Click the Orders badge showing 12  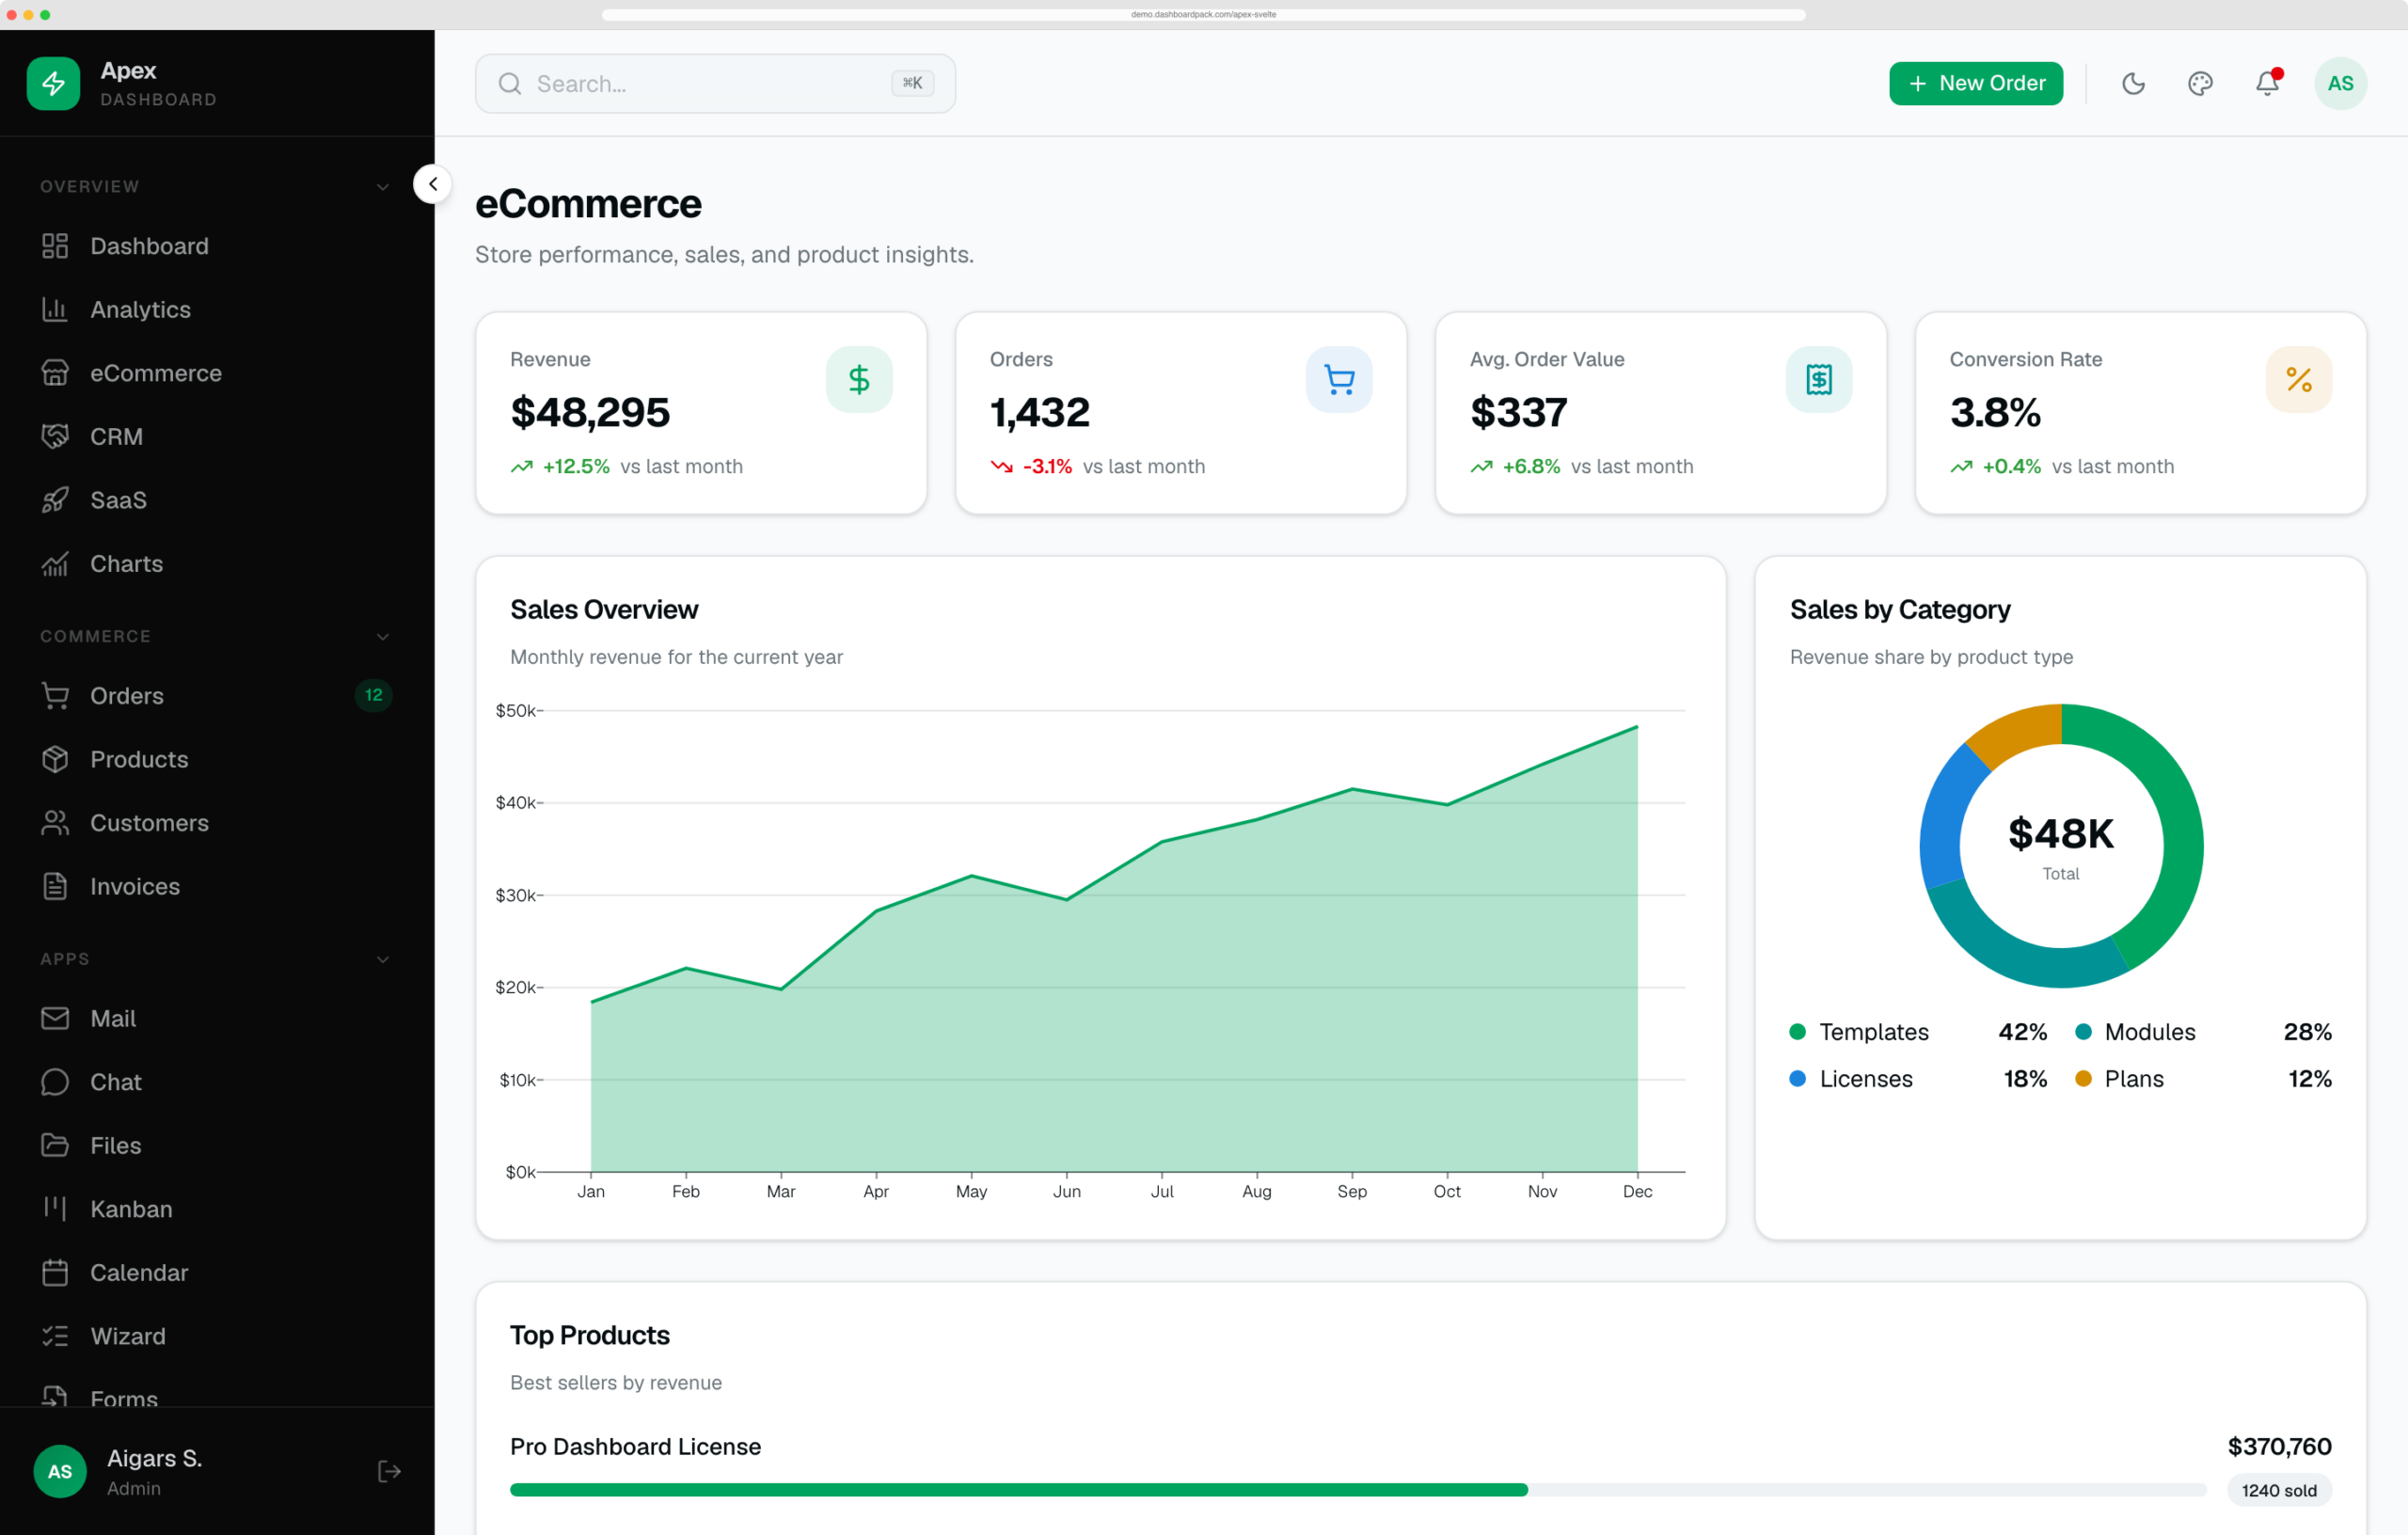[x=373, y=696]
